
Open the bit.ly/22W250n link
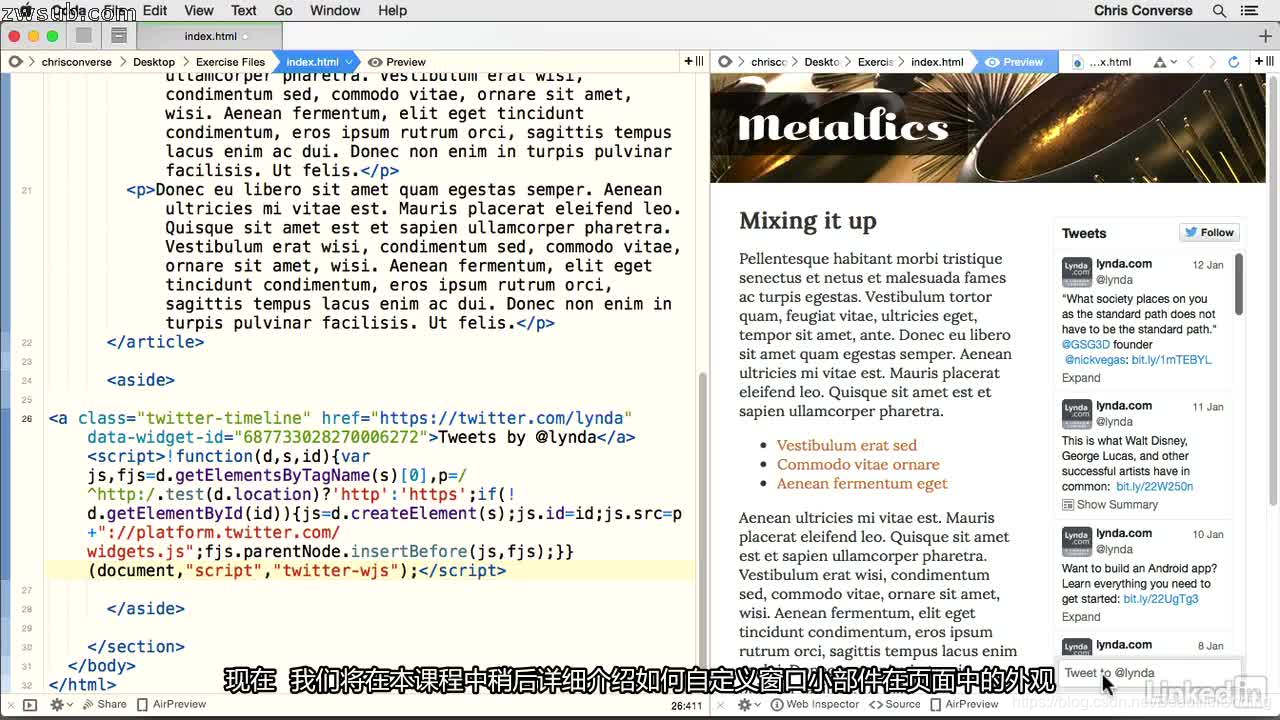point(1155,486)
